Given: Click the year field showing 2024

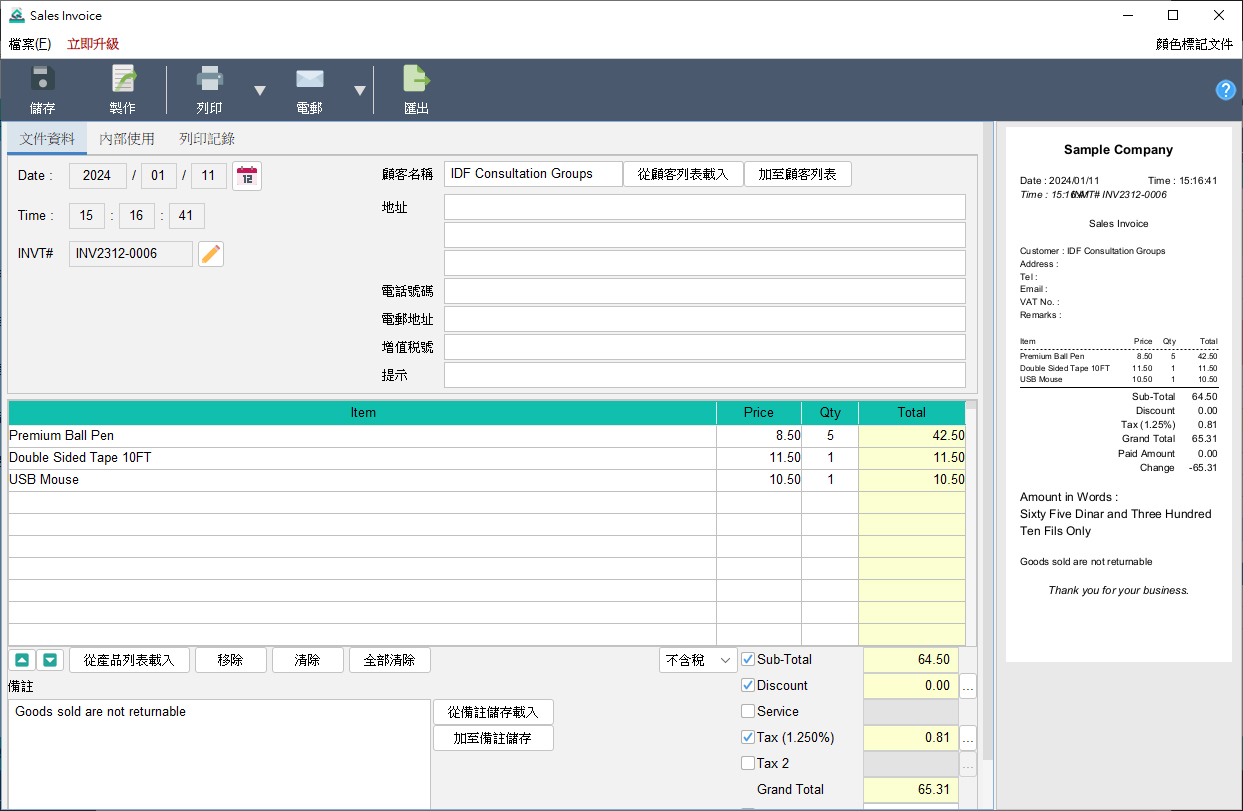Looking at the screenshot, I should (x=98, y=175).
